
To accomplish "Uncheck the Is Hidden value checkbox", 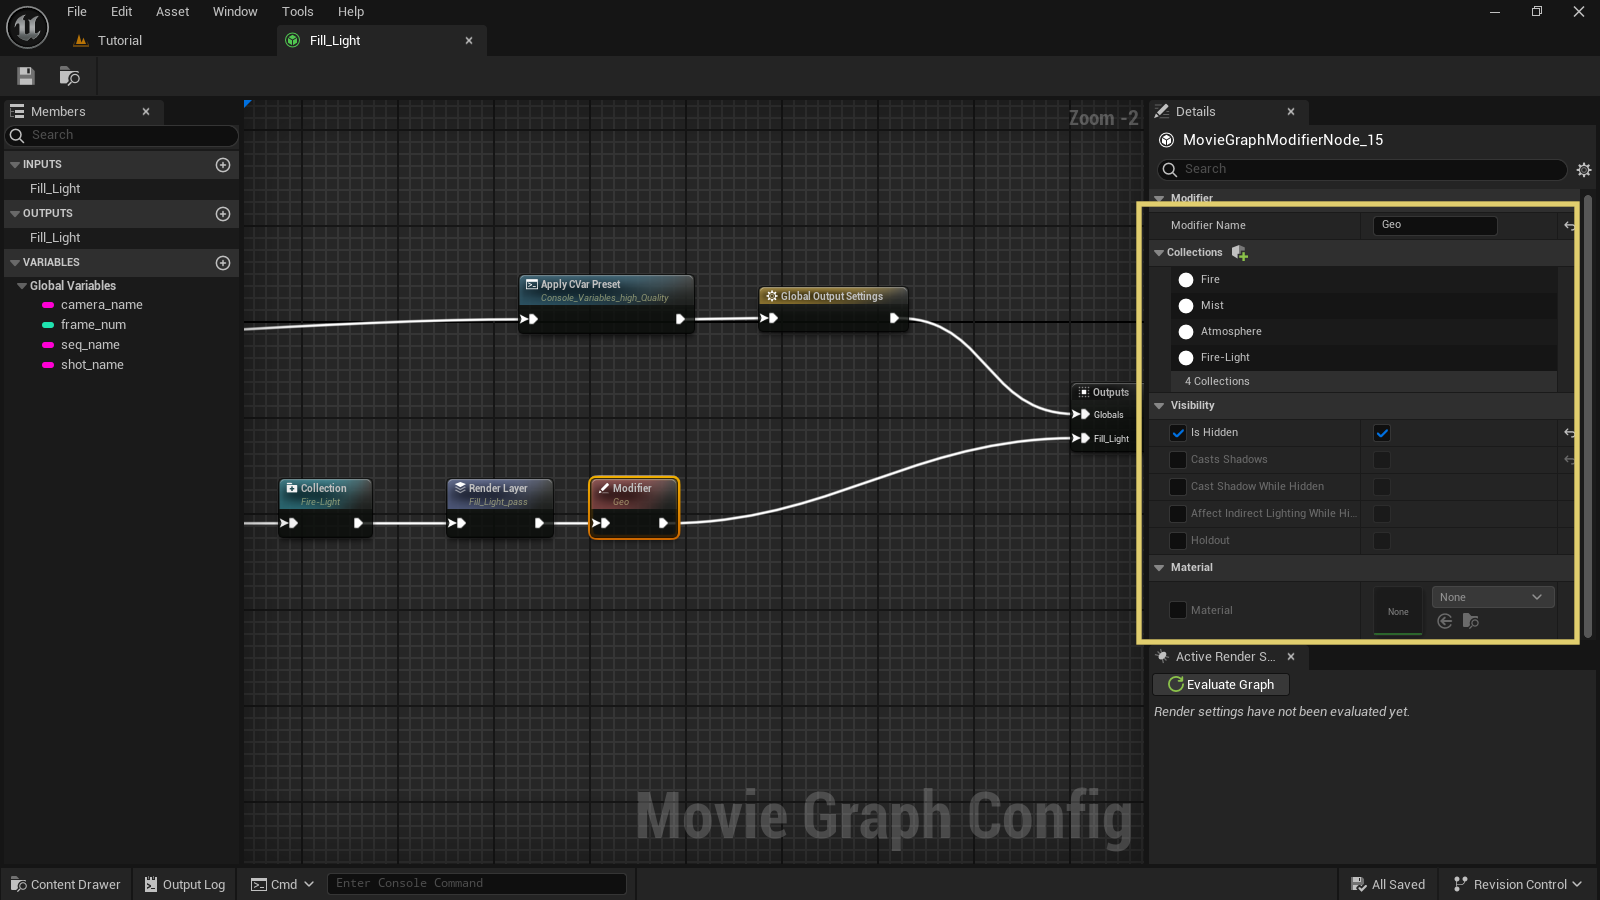I will pos(1382,433).
